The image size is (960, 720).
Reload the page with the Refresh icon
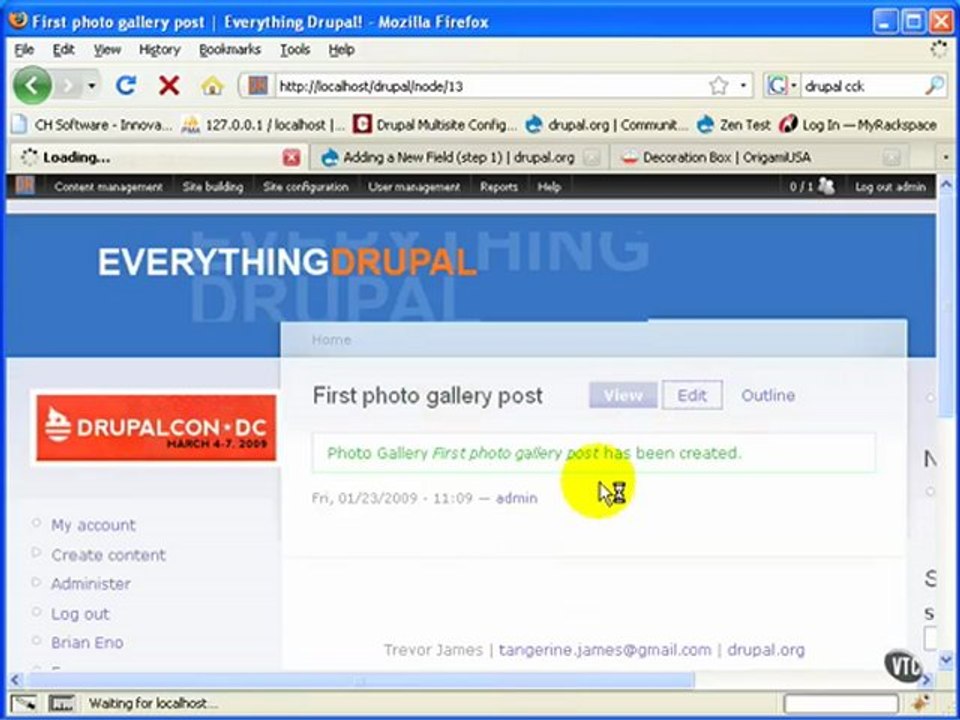pyautogui.click(x=126, y=86)
